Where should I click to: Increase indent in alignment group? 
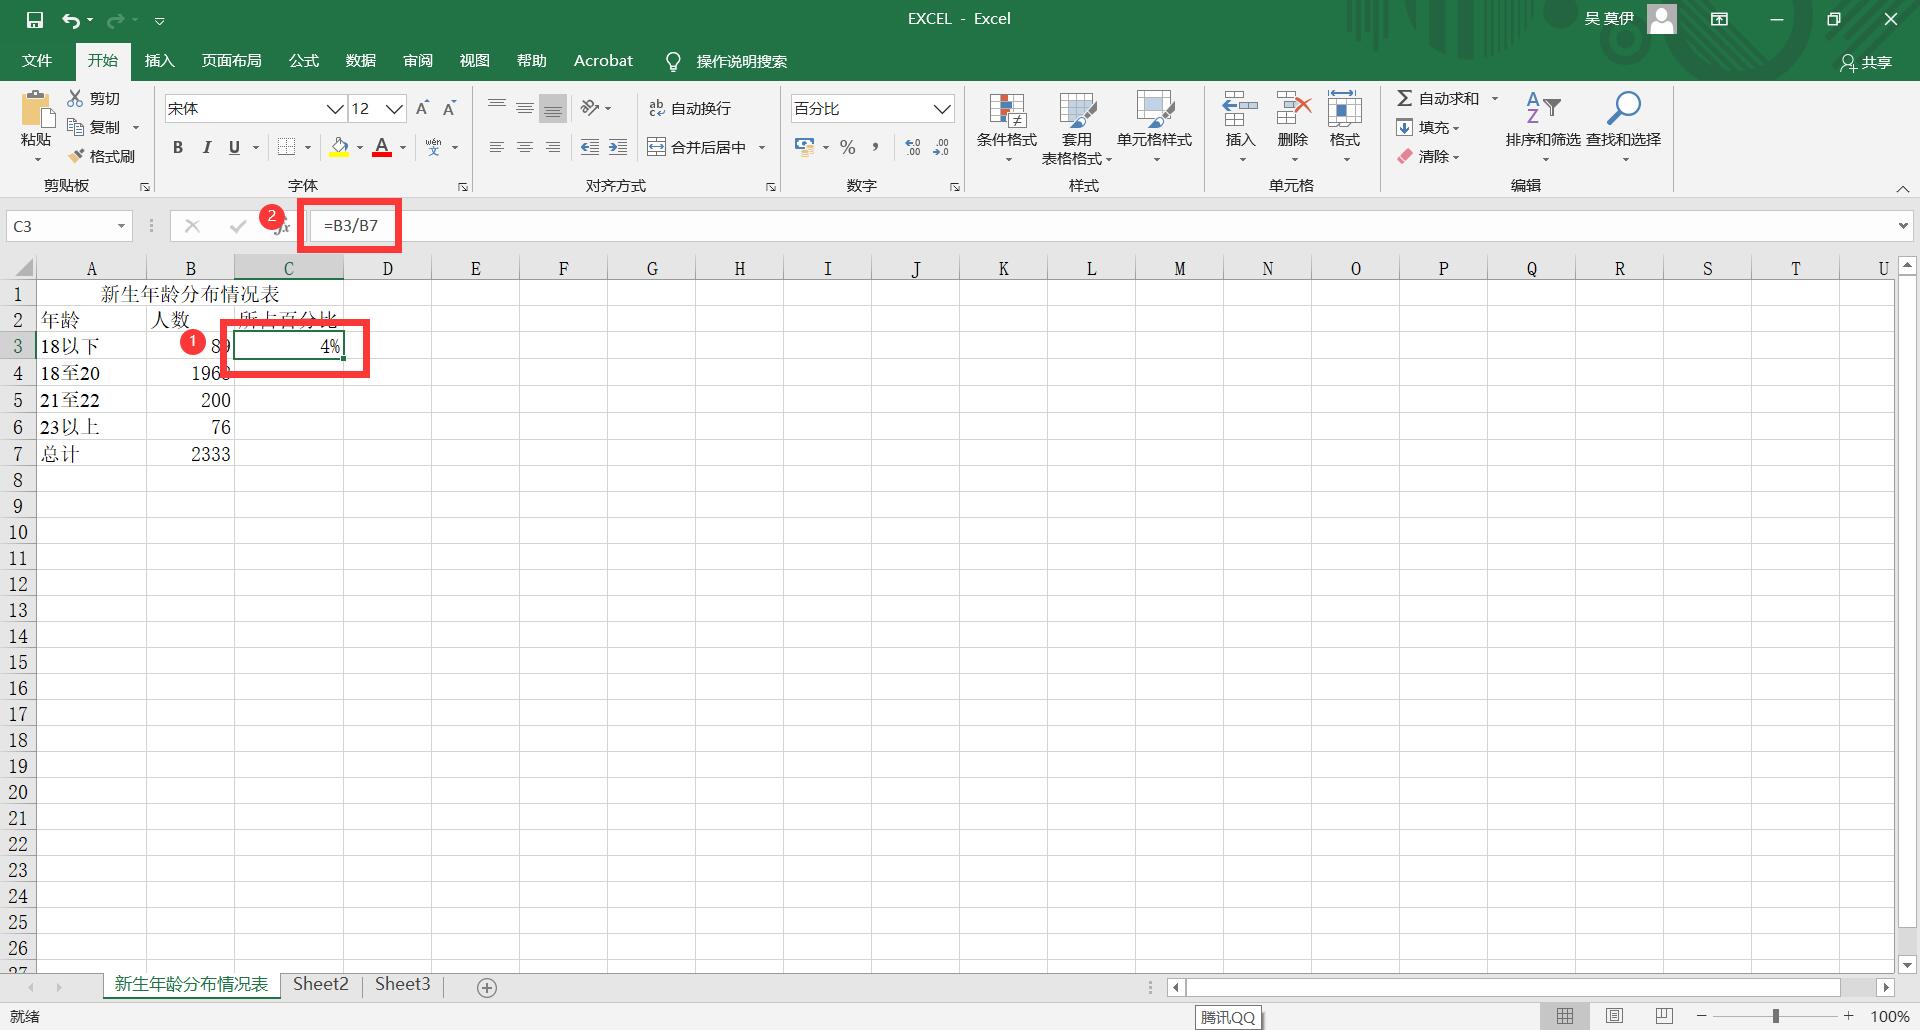tap(618, 147)
